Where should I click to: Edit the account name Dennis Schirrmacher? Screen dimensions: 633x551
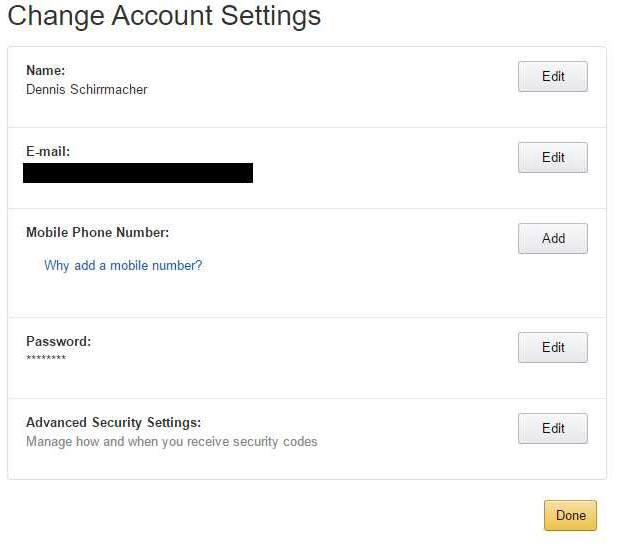[553, 76]
